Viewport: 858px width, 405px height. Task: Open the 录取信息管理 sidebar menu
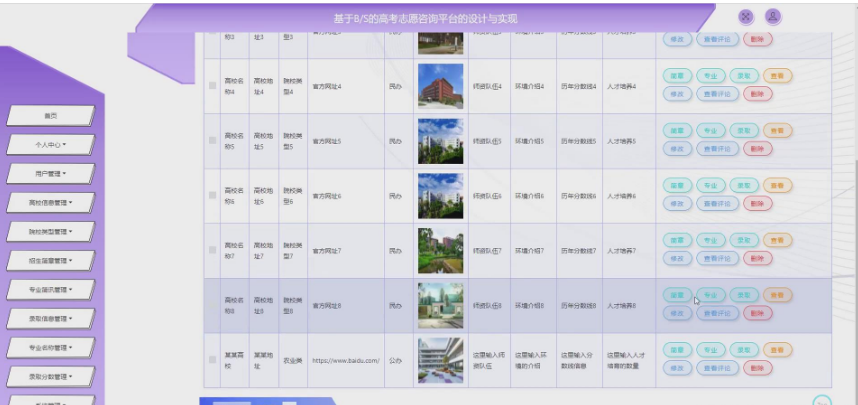click(x=50, y=319)
